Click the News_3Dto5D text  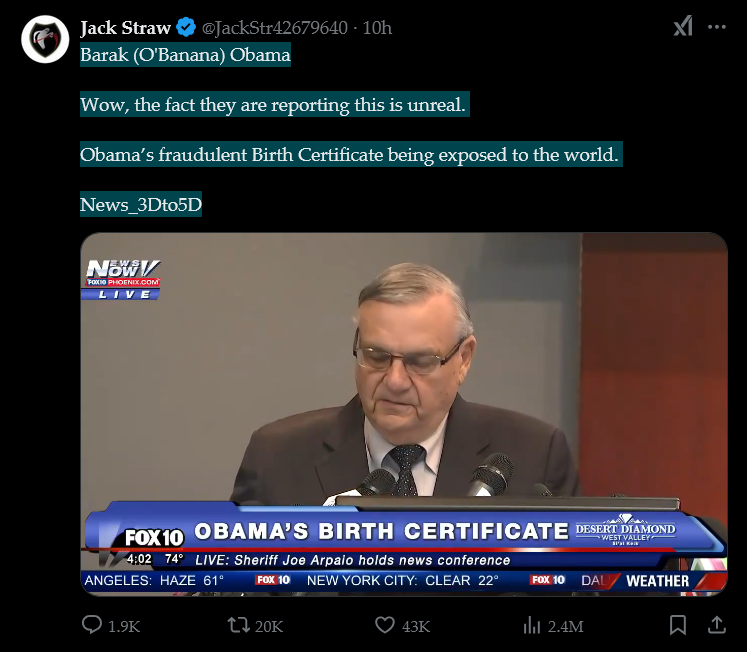pos(140,206)
